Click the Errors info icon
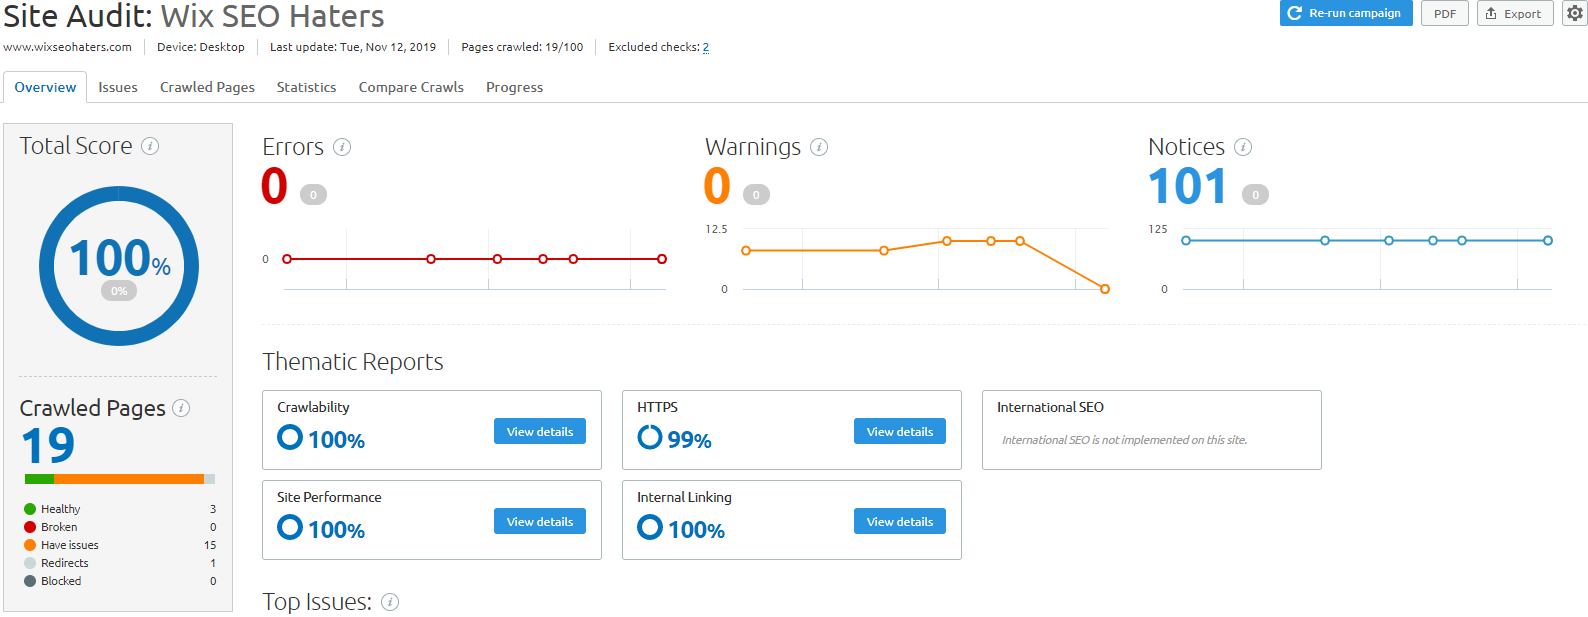1588x617 pixels. [x=342, y=147]
